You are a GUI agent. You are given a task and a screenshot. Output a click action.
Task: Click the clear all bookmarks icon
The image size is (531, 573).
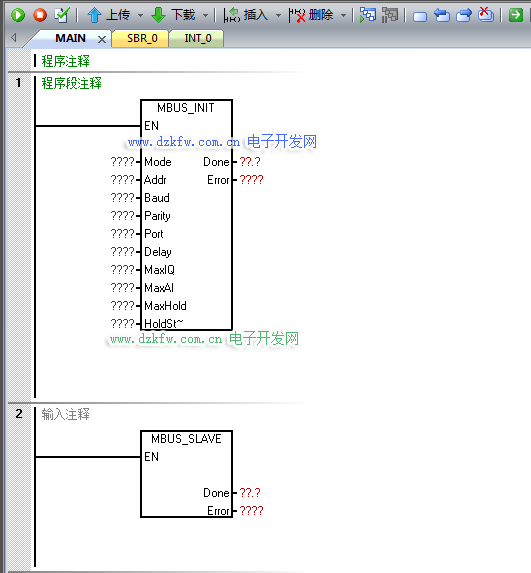tap(486, 15)
